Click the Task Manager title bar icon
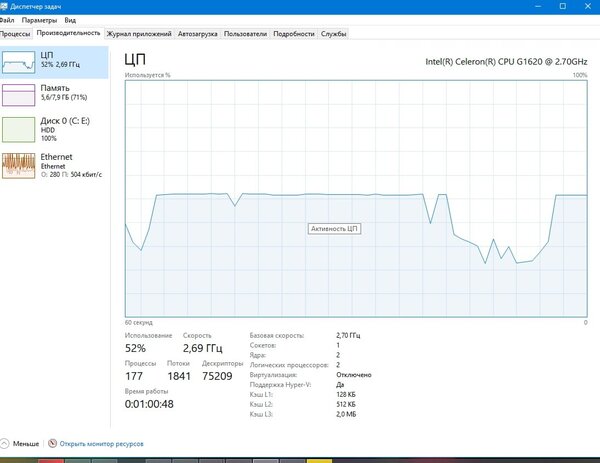The width and height of the screenshot is (600, 463). click(x=4, y=6)
